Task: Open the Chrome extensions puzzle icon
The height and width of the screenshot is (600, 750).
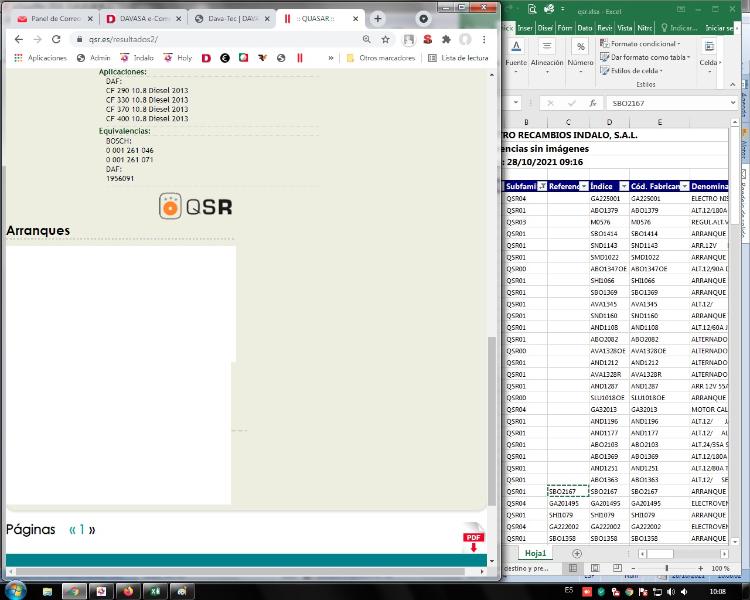Action: [446, 39]
